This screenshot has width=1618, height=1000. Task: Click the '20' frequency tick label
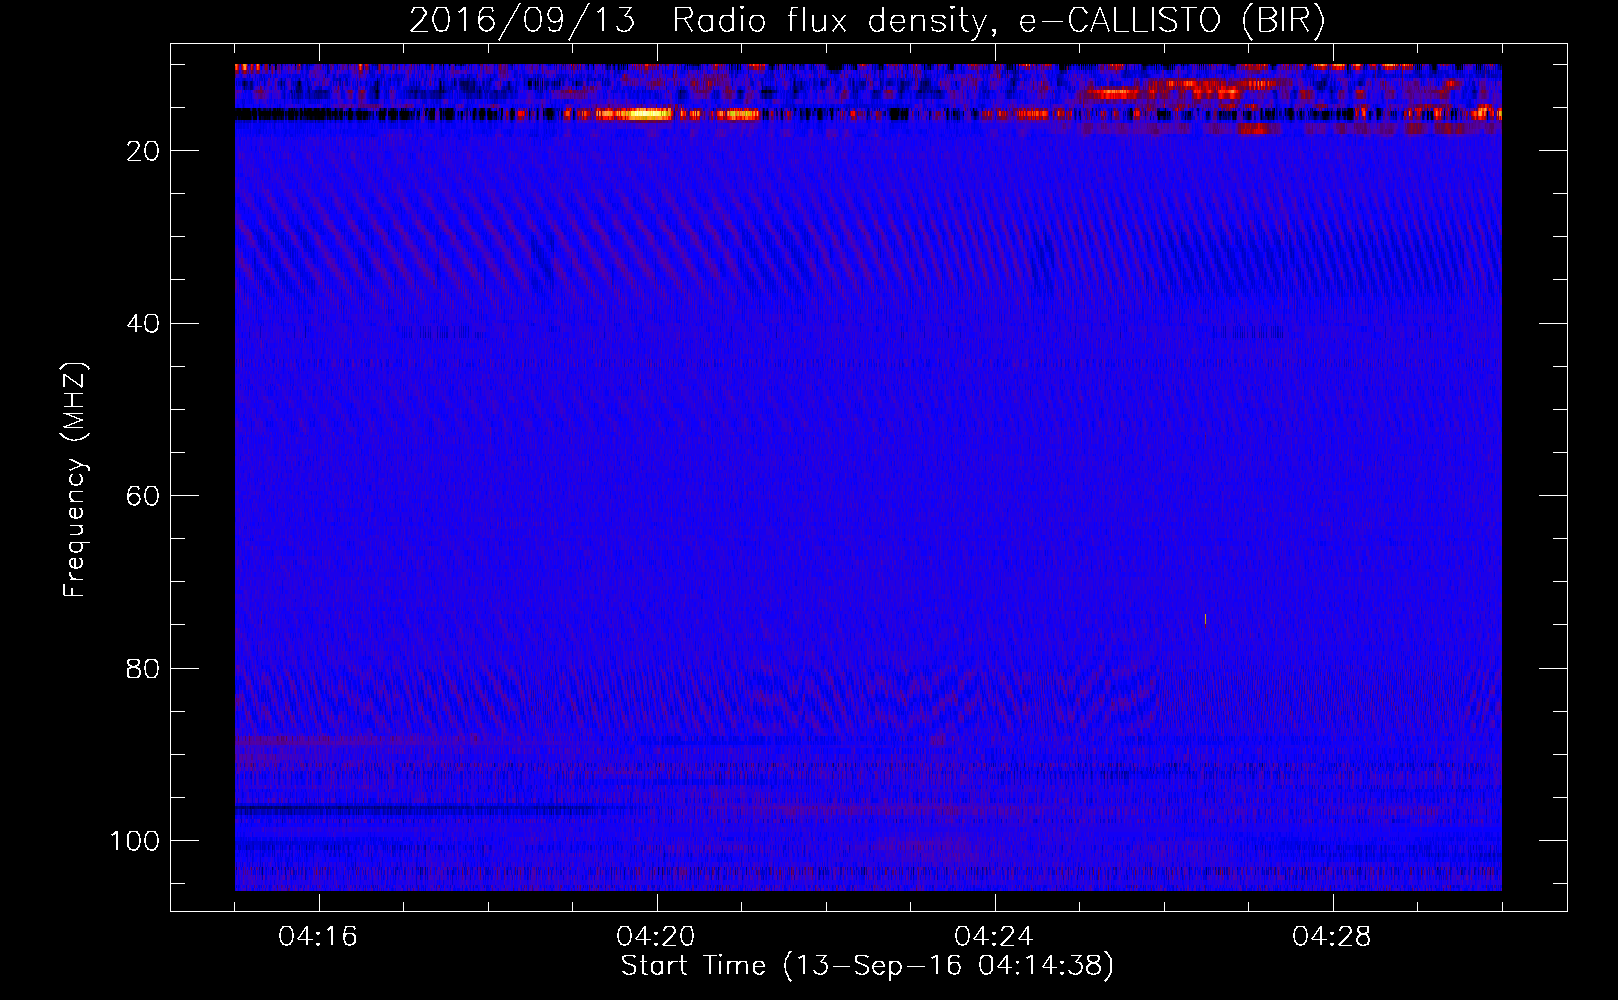tap(144, 151)
